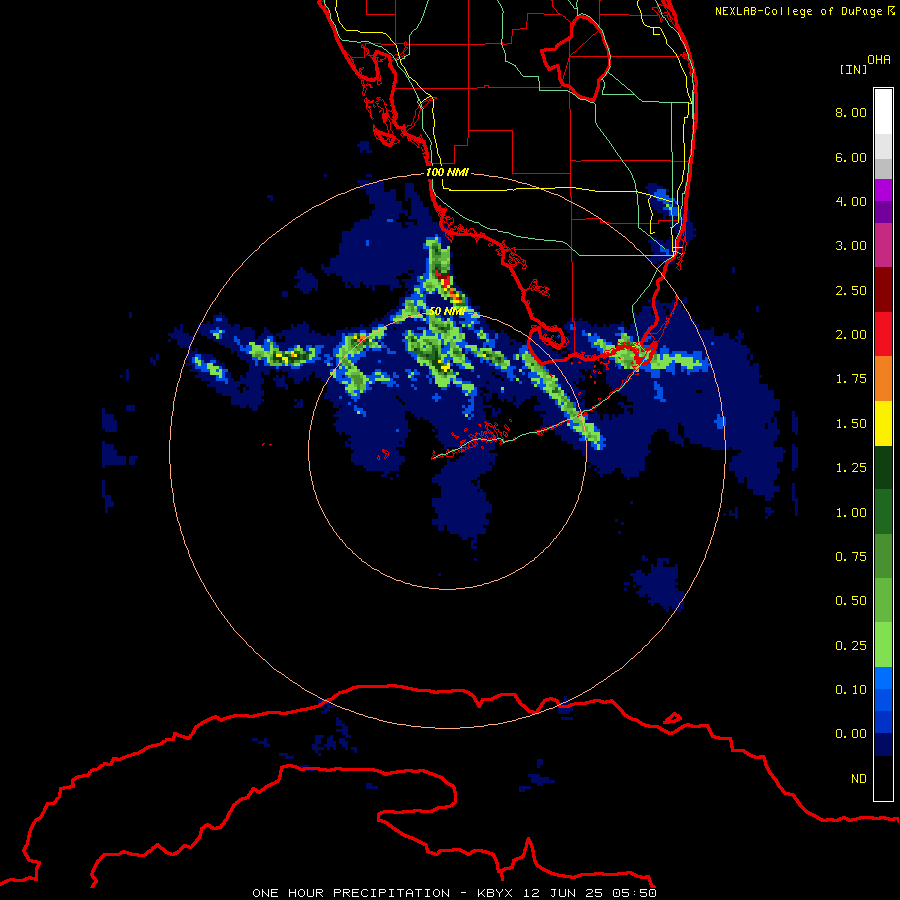Image resolution: width=900 pixels, height=900 pixels.
Task: Click the 4.00 legend value
Action: (851, 201)
